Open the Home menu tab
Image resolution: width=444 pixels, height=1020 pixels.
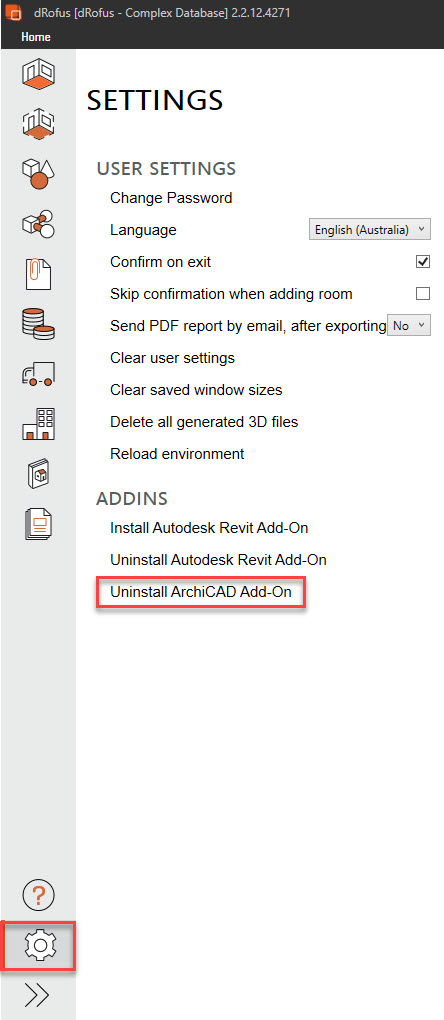[36, 37]
